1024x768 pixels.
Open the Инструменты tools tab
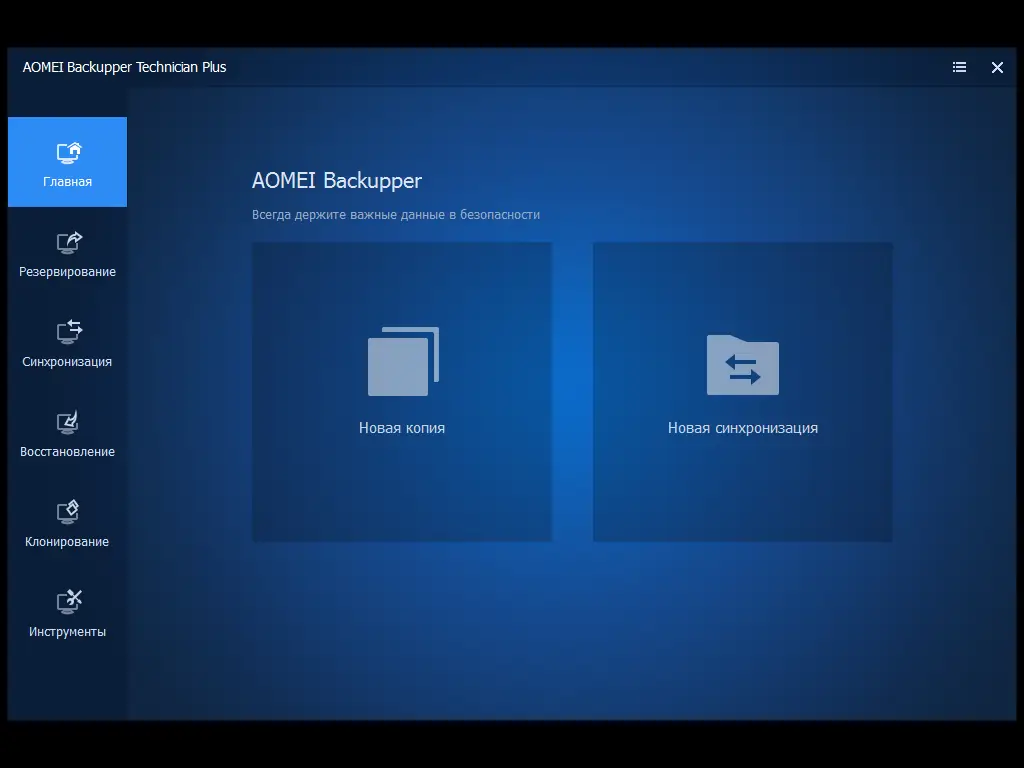point(67,615)
